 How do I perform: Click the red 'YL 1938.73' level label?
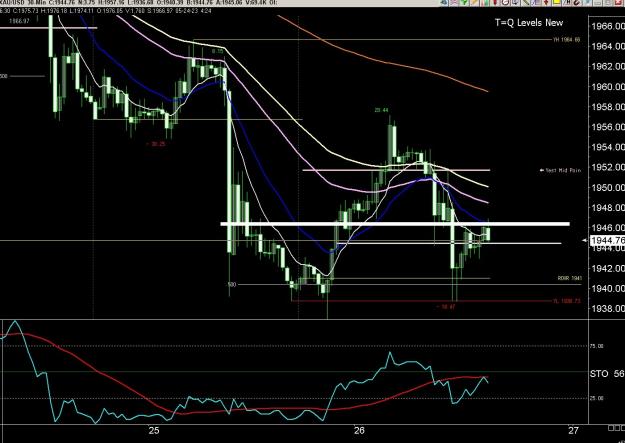point(567,301)
